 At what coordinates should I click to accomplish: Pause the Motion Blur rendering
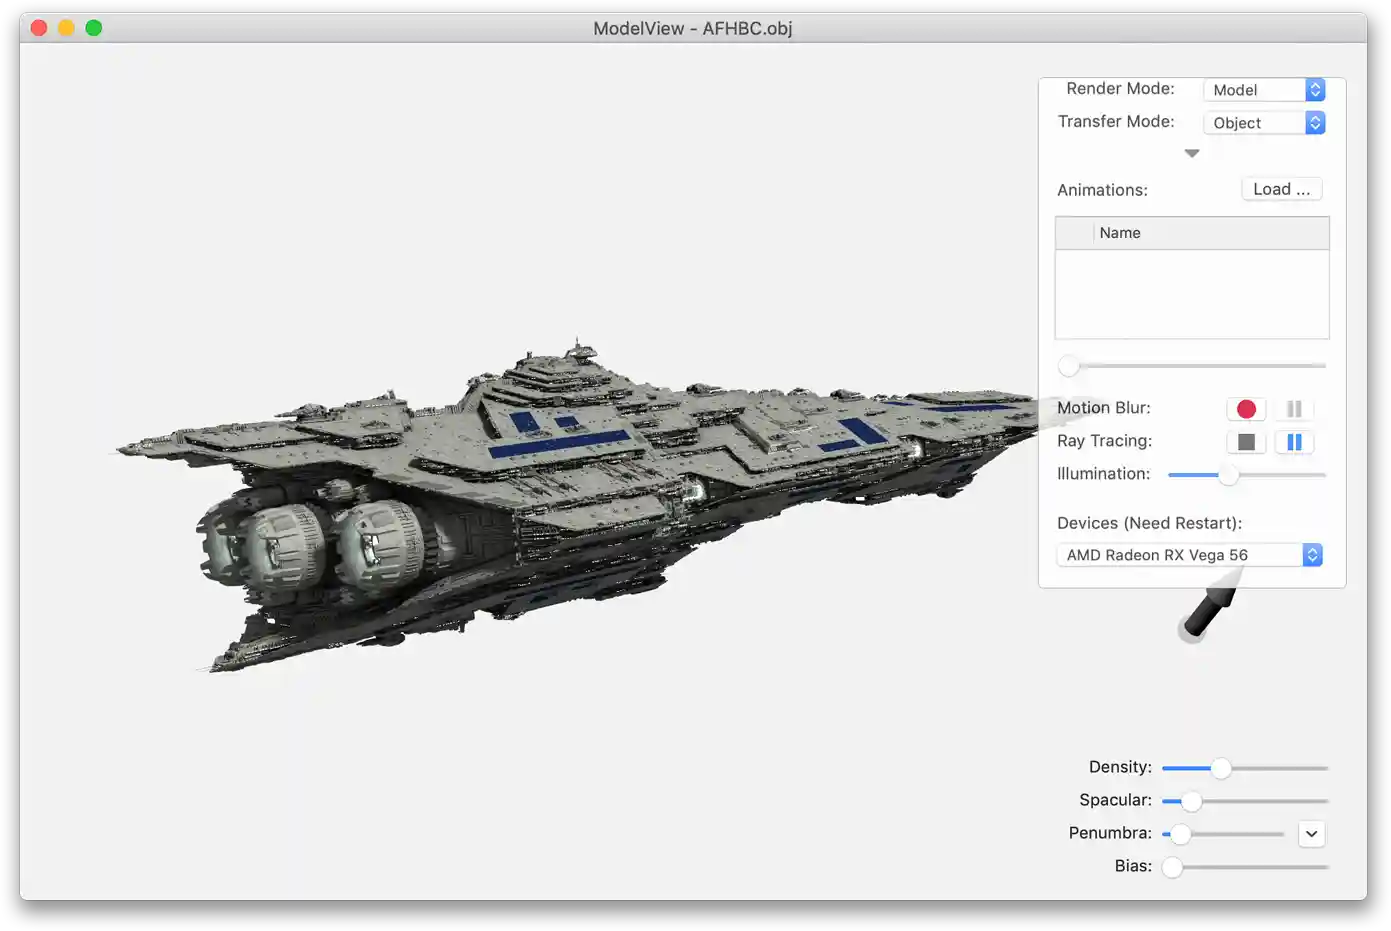click(x=1294, y=409)
